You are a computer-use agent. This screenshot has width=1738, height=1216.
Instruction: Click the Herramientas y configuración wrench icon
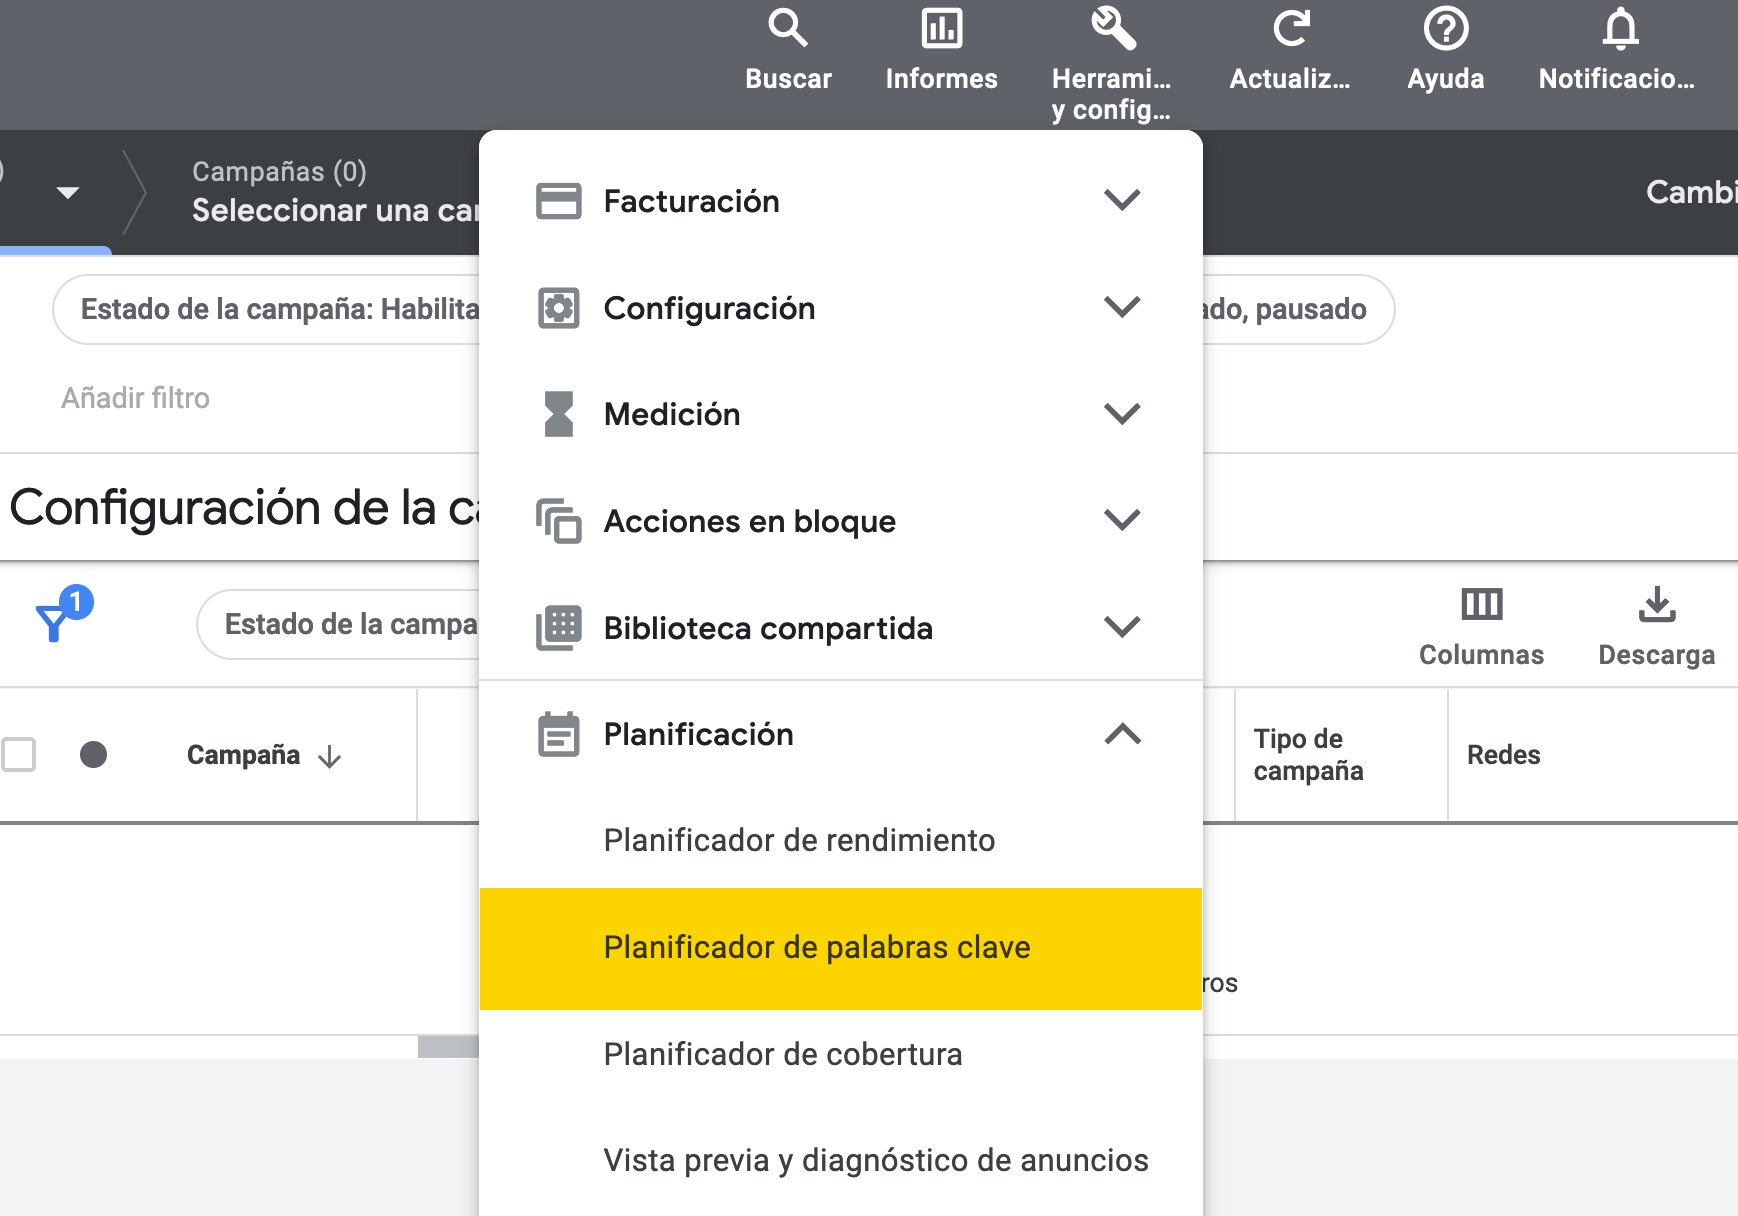[x=1110, y=31]
